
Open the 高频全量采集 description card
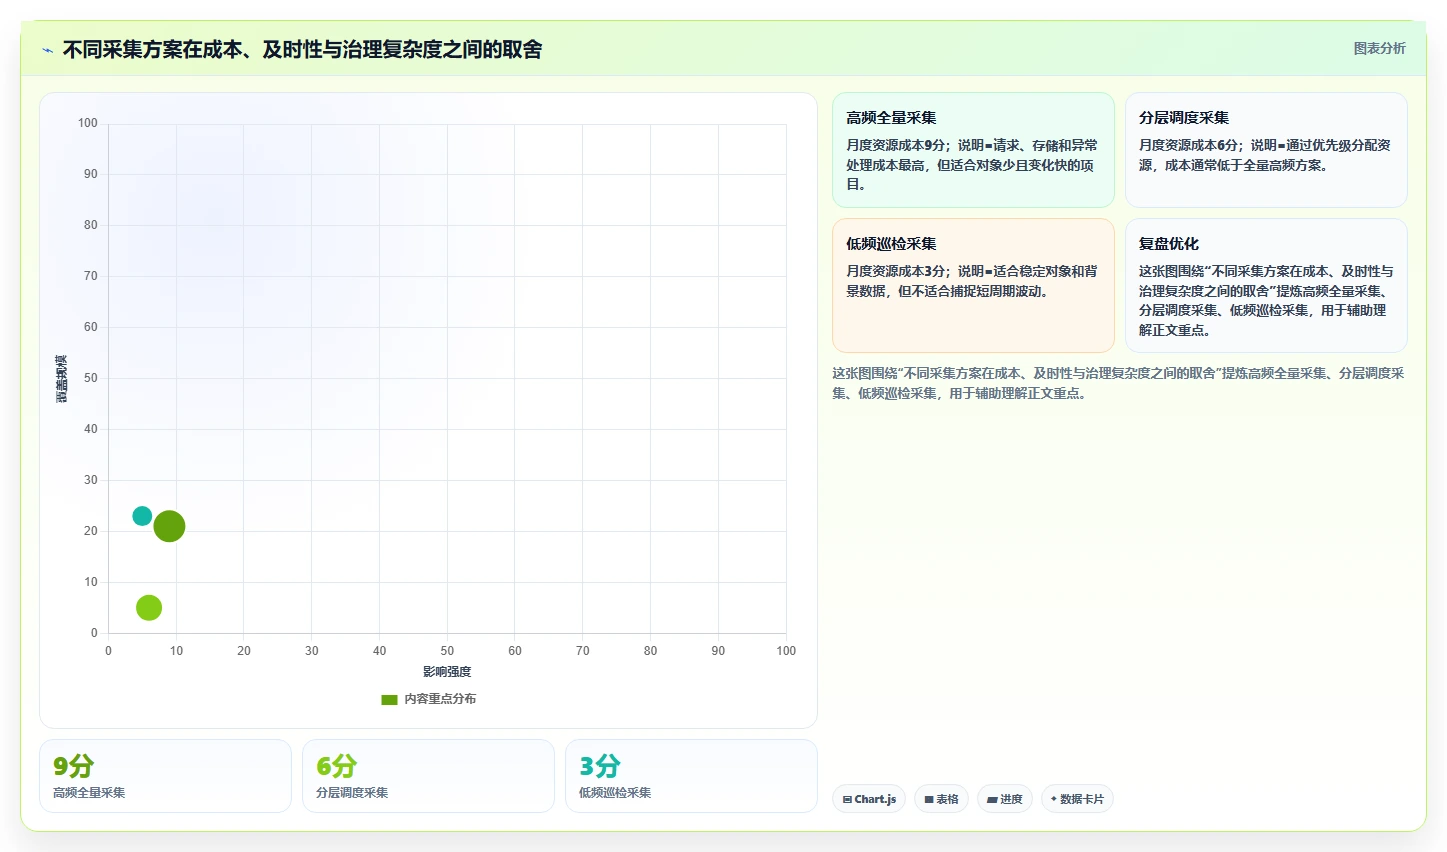[973, 150]
